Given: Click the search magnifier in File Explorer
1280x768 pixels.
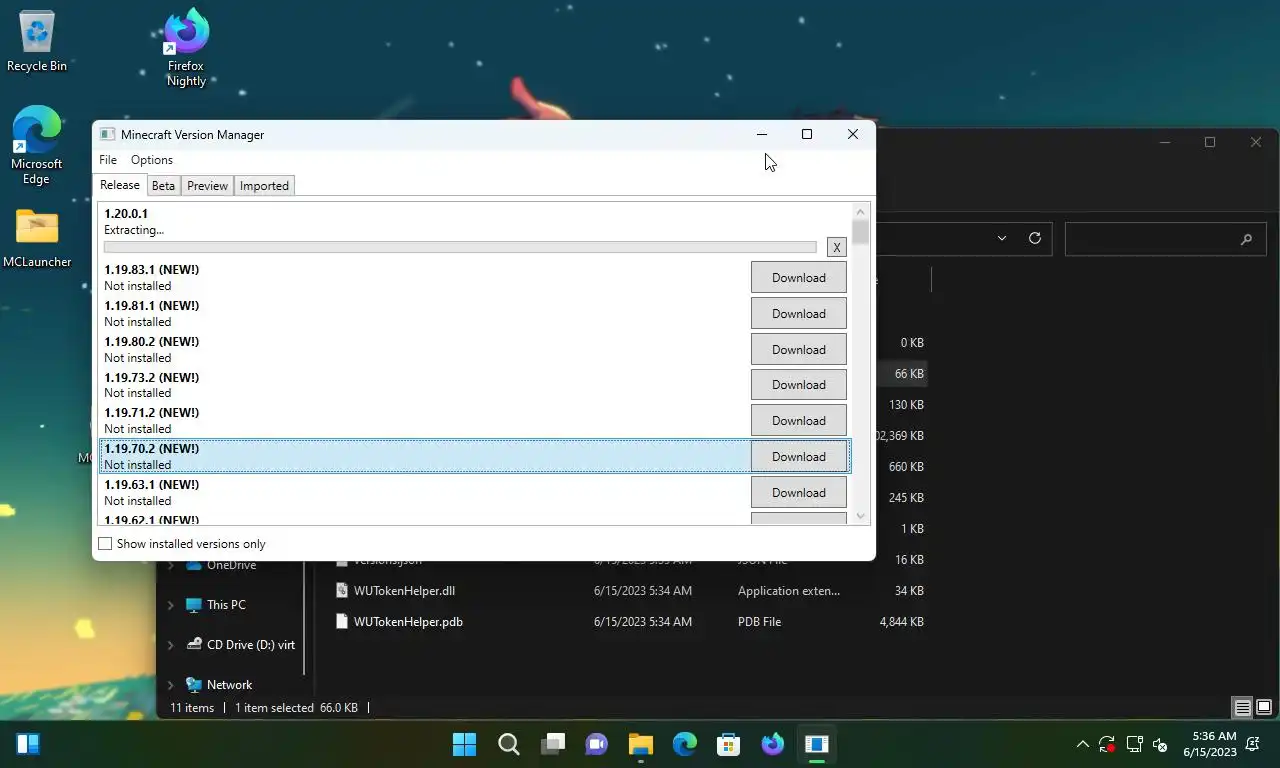Looking at the screenshot, I should point(1246,239).
